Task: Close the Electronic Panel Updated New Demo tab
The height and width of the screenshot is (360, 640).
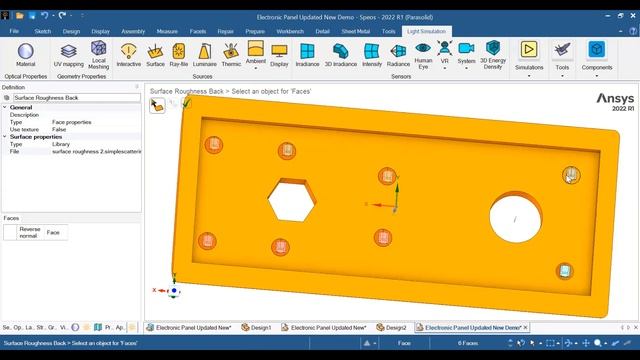Action: [x=525, y=327]
